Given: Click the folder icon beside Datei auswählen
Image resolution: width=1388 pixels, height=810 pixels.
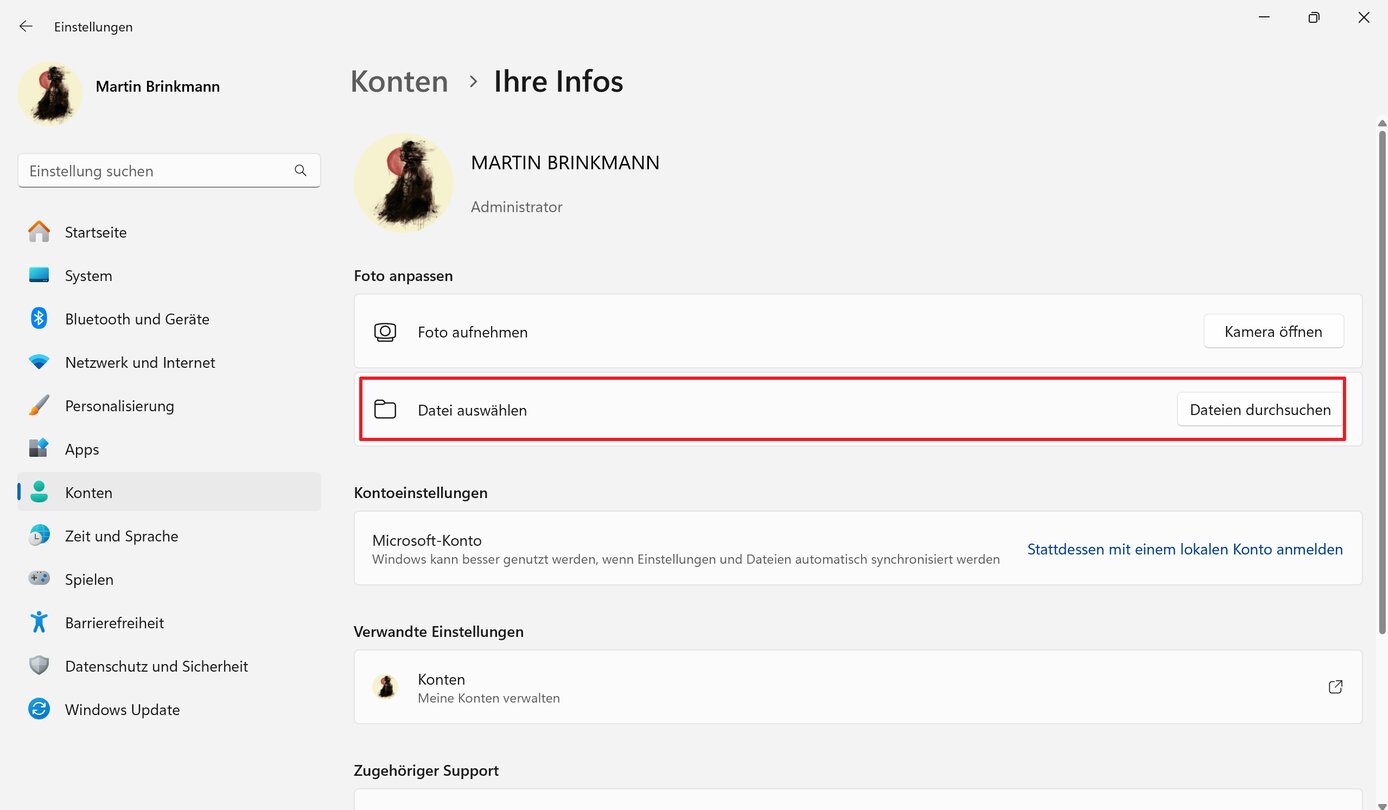Looking at the screenshot, I should [x=385, y=409].
